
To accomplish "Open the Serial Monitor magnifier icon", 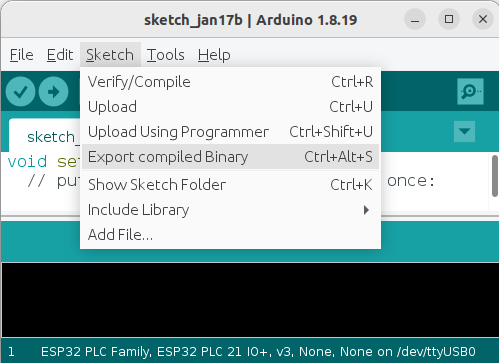I will click(470, 91).
